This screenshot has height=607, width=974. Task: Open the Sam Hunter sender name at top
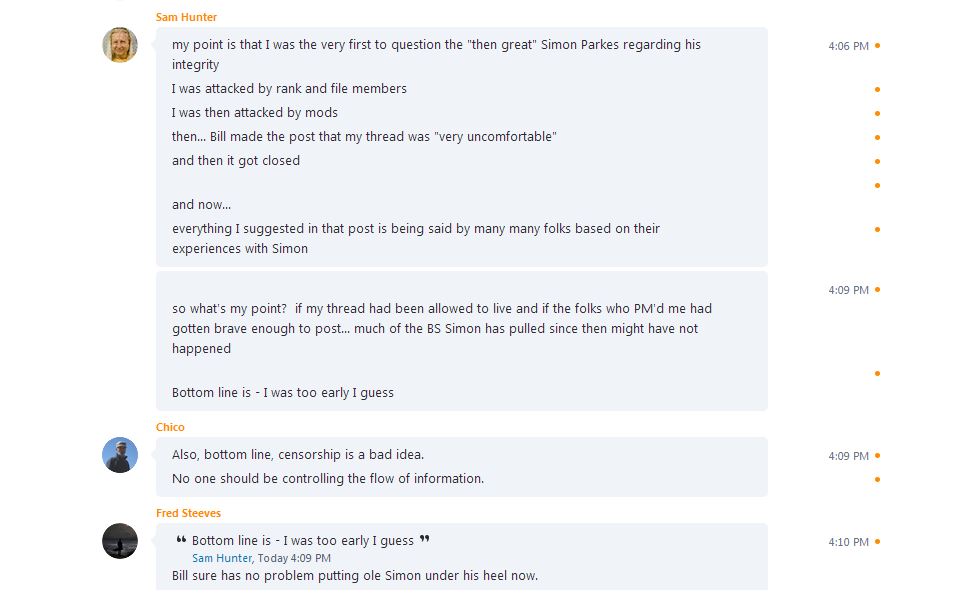186,17
